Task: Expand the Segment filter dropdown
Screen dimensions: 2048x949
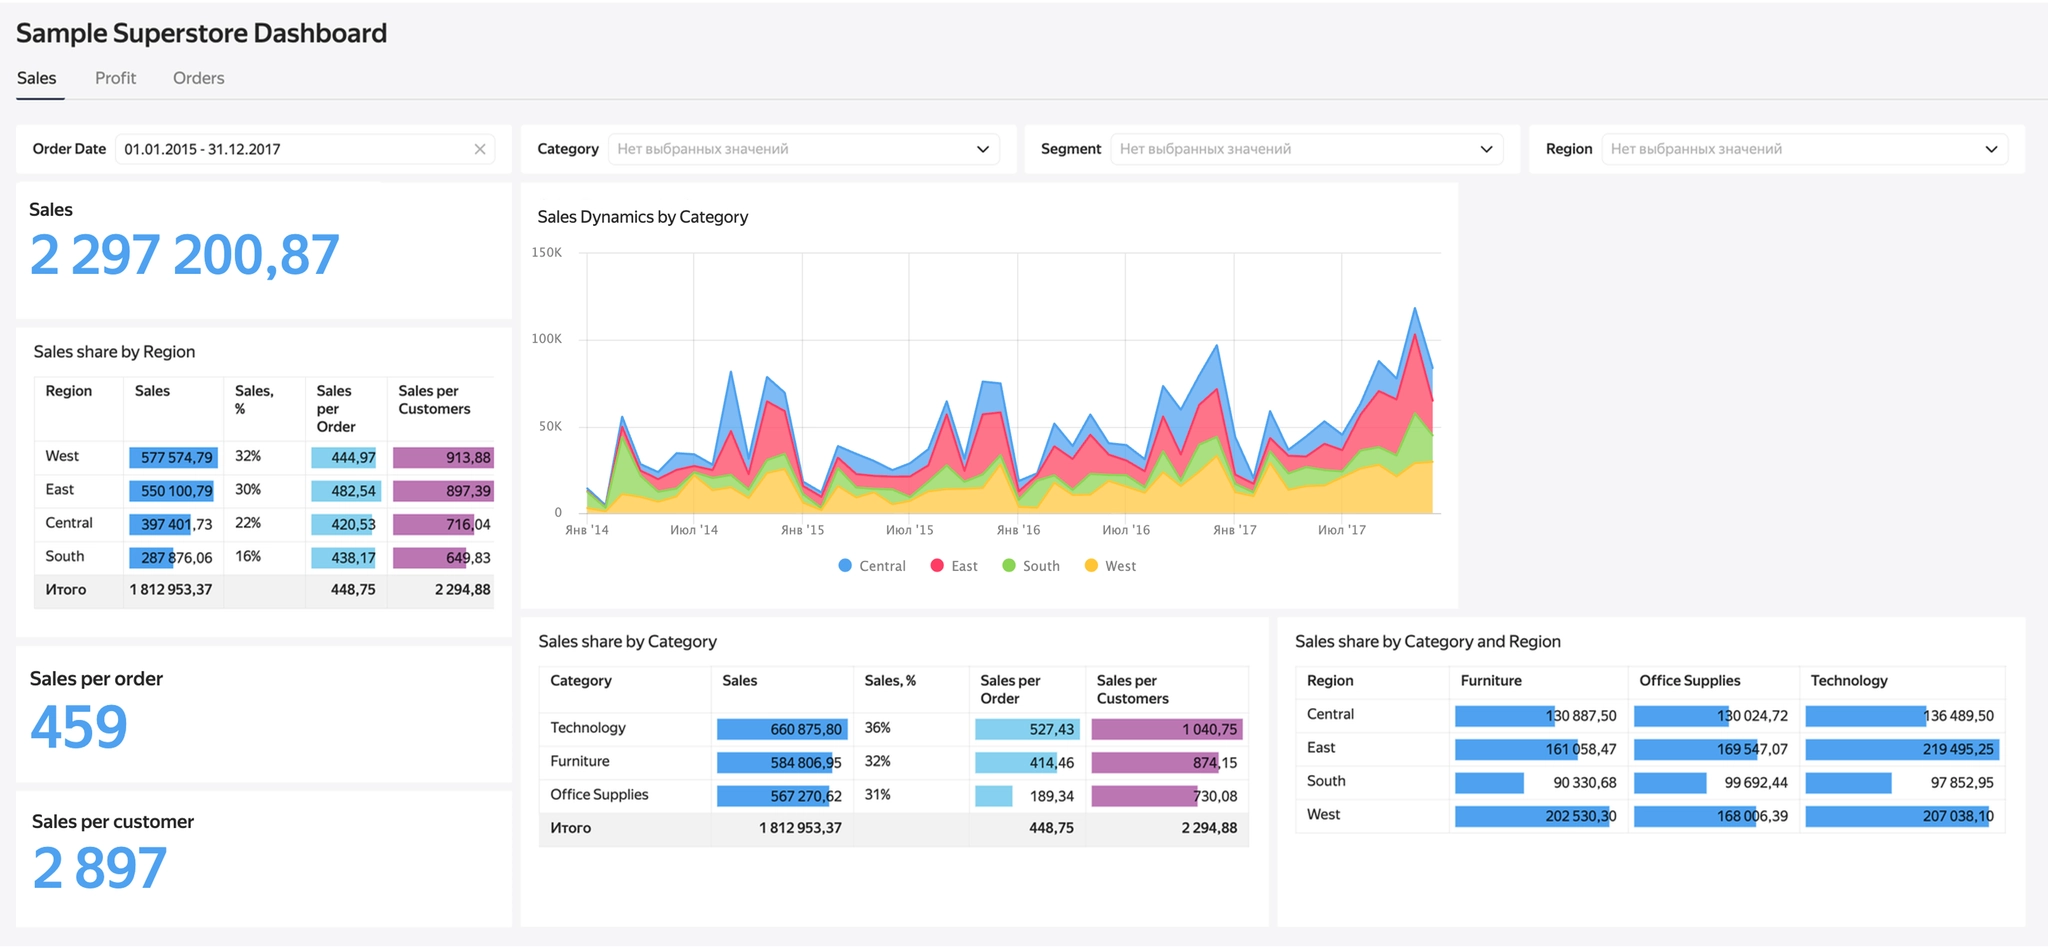Action: click(1307, 149)
